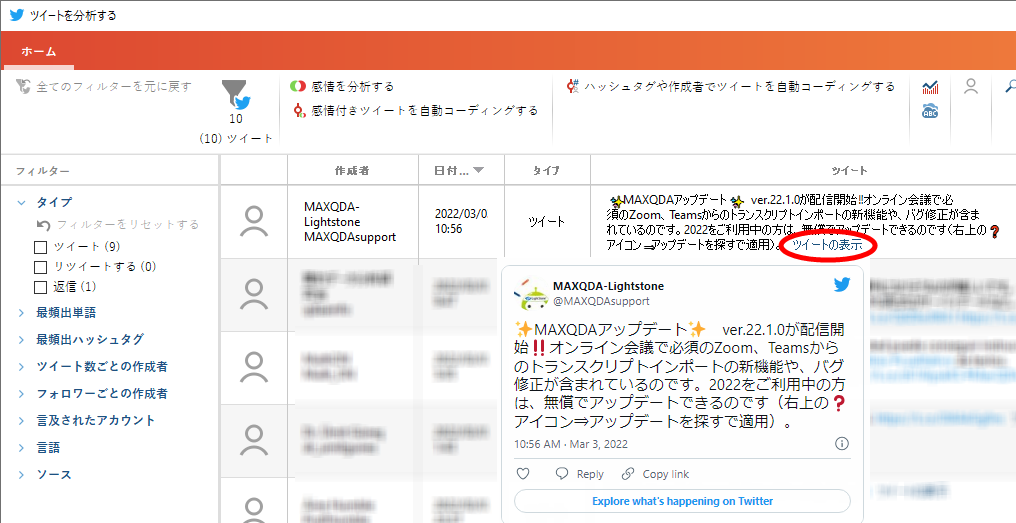This screenshot has height=523, width=1016.
Task: Expand the ソース filter section
Action: [21, 475]
